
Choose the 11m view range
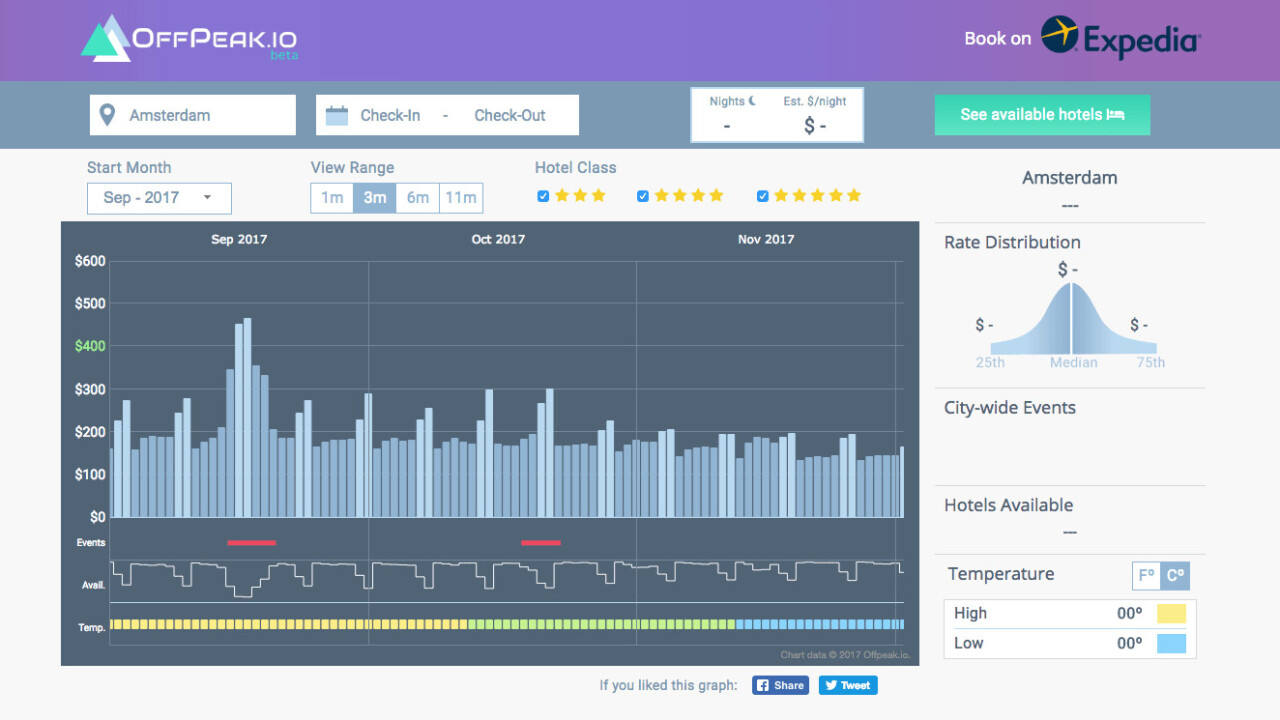(x=461, y=198)
